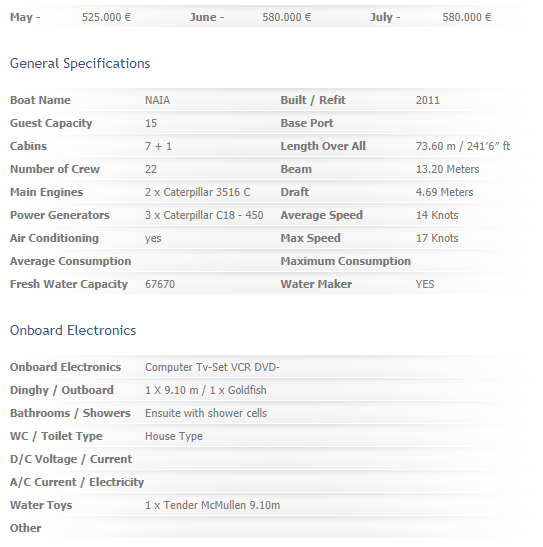
Task: Click the Built / Refit year 2011
Action: [x=428, y=100]
